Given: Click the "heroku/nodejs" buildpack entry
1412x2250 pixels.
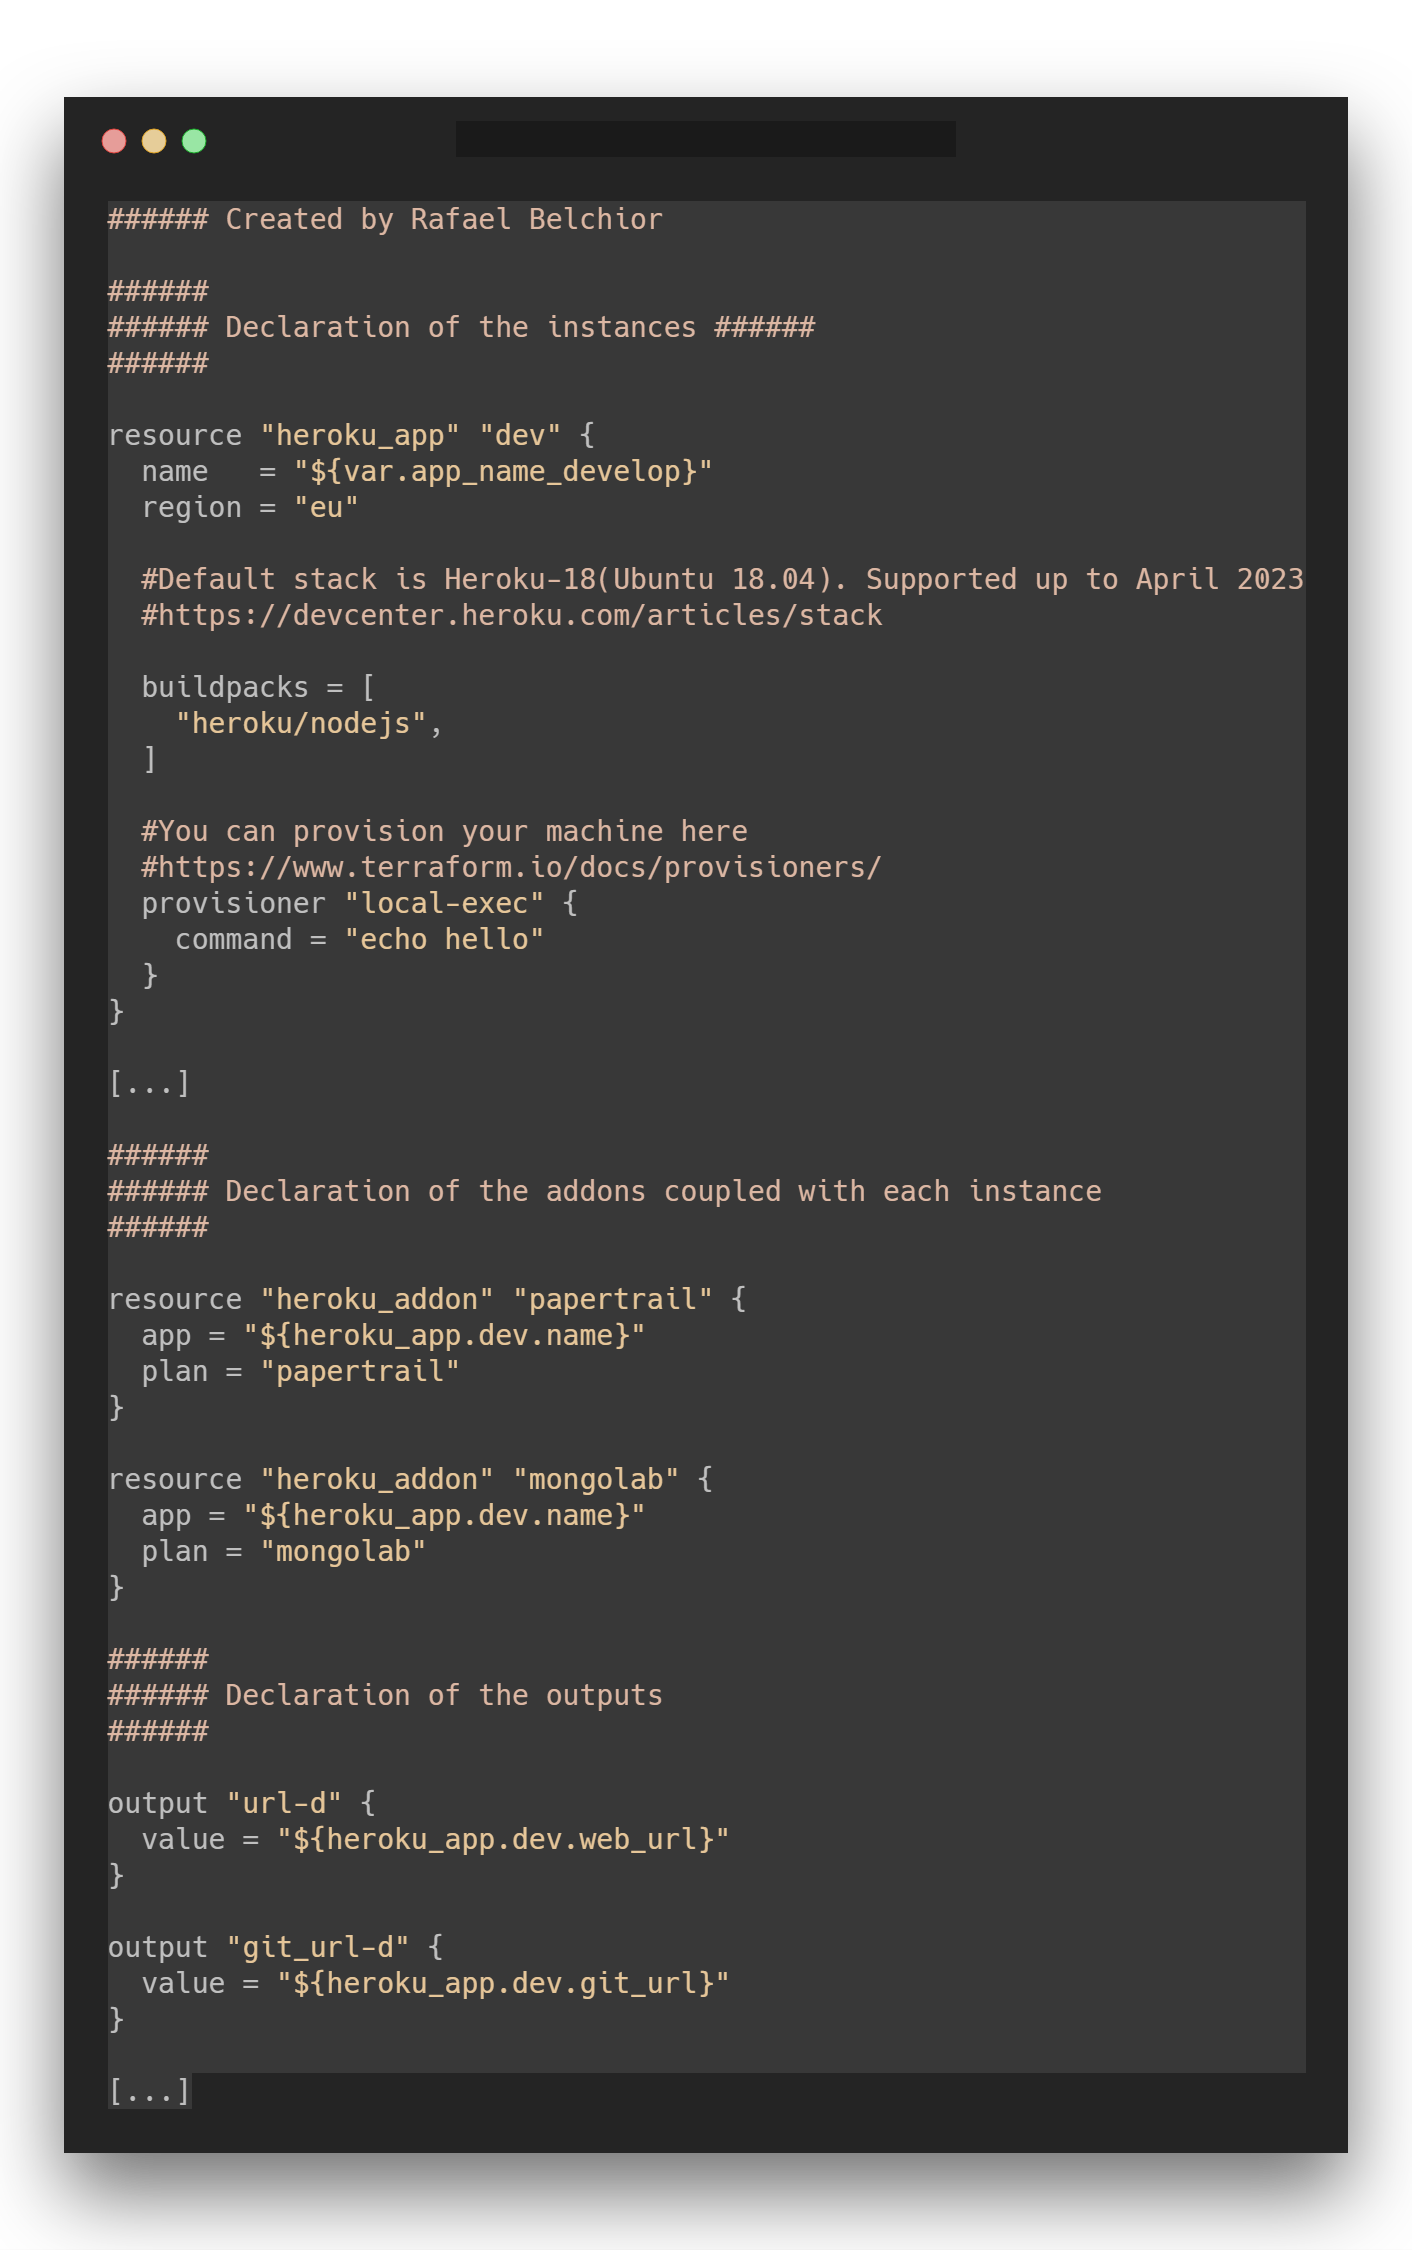Looking at the screenshot, I should click(x=301, y=724).
